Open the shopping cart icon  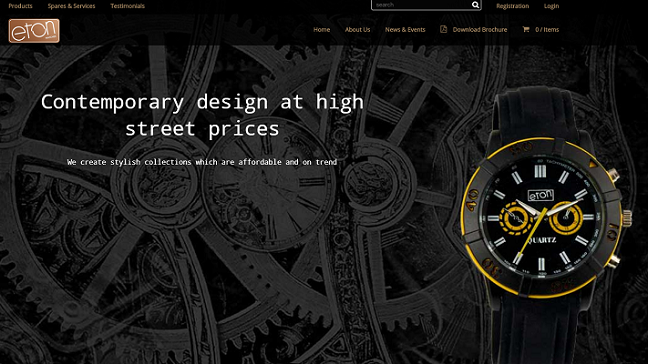(x=526, y=29)
